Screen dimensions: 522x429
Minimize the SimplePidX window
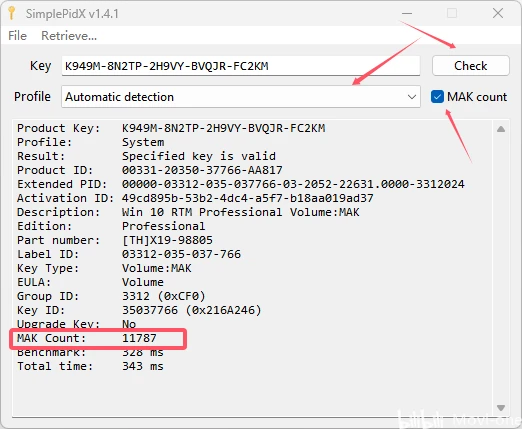point(407,13)
